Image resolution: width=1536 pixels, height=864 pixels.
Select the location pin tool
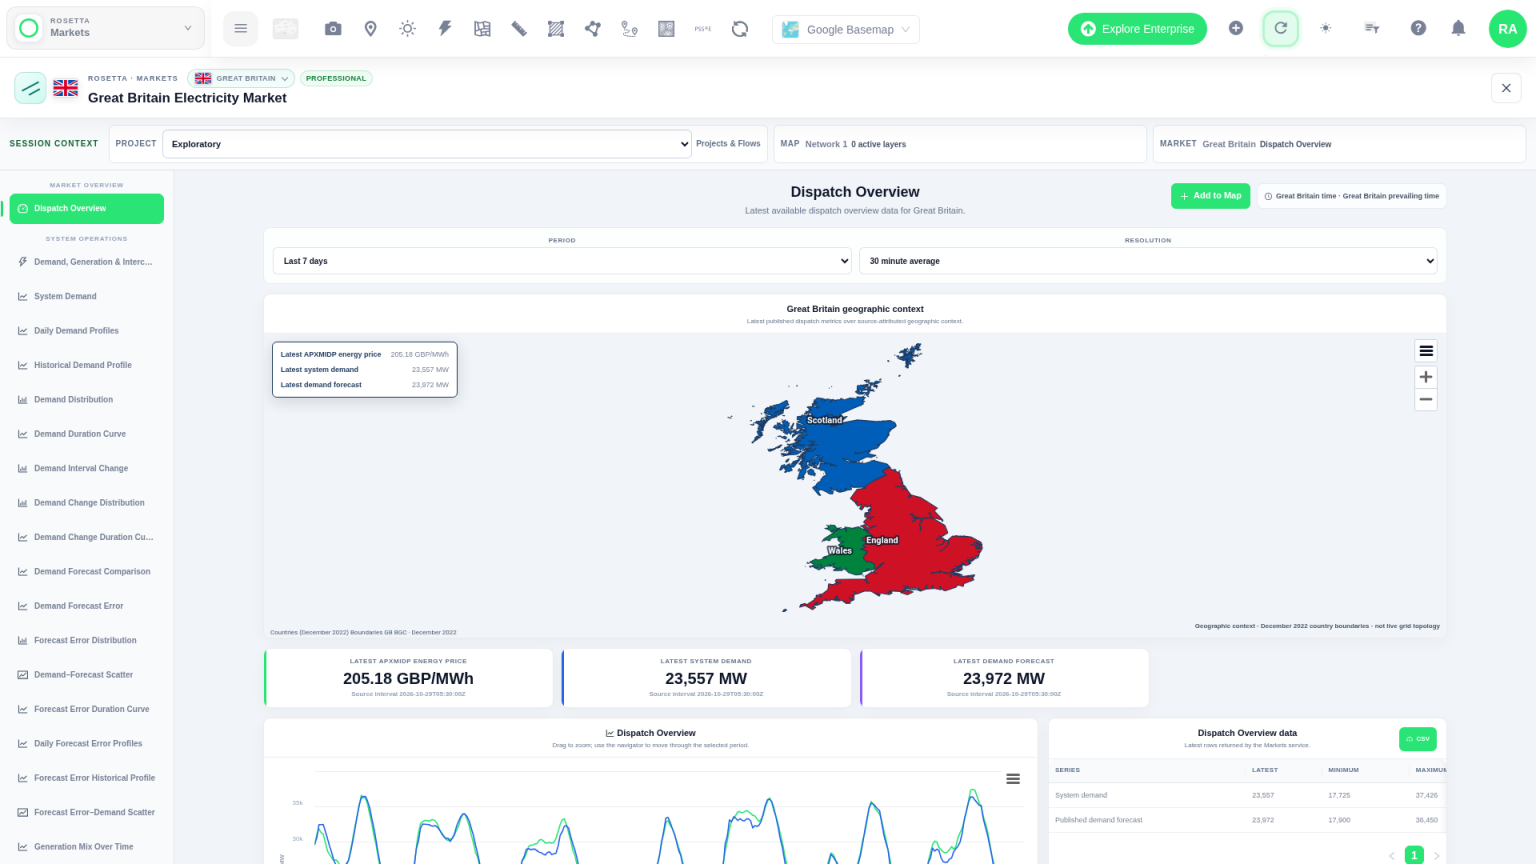coord(370,29)
